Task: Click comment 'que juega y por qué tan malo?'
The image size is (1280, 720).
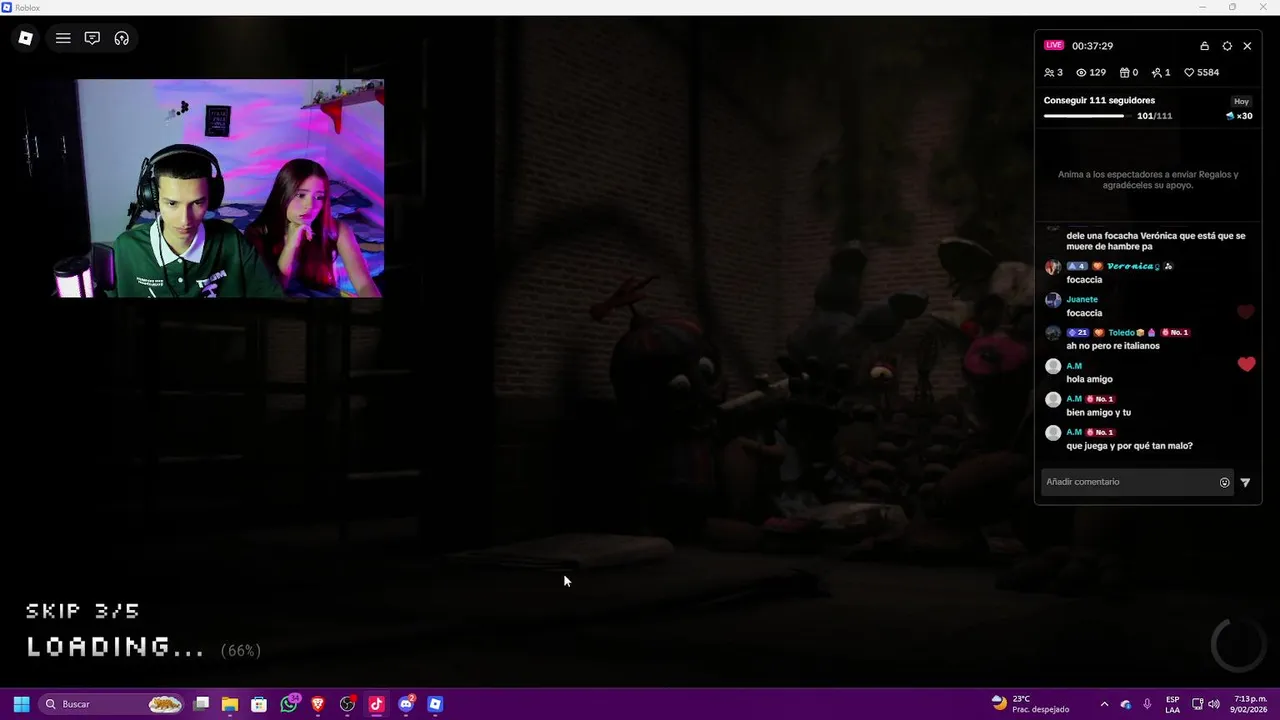Action: pyautogui.click(x=1129, y=446)
